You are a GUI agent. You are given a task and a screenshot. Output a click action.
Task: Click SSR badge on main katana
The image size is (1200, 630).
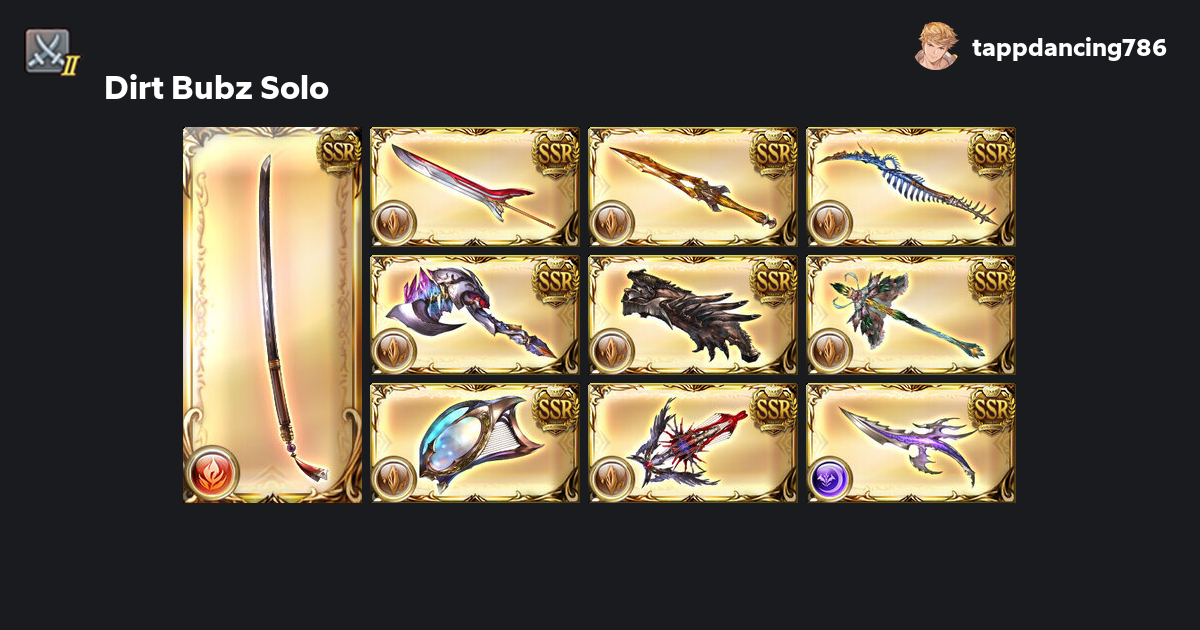coord(339,152)
